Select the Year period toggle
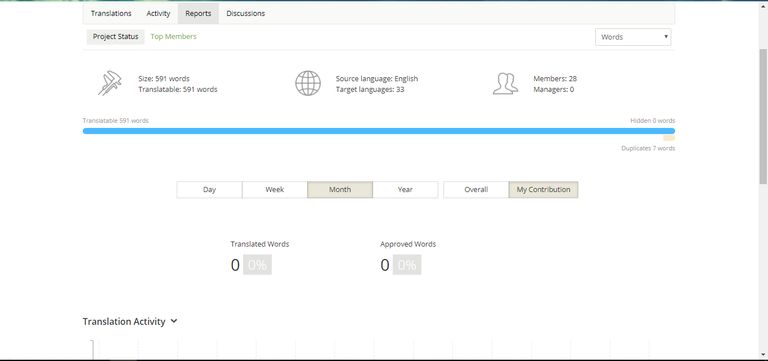The image size is (768, 361). click(x=405, y=190)
